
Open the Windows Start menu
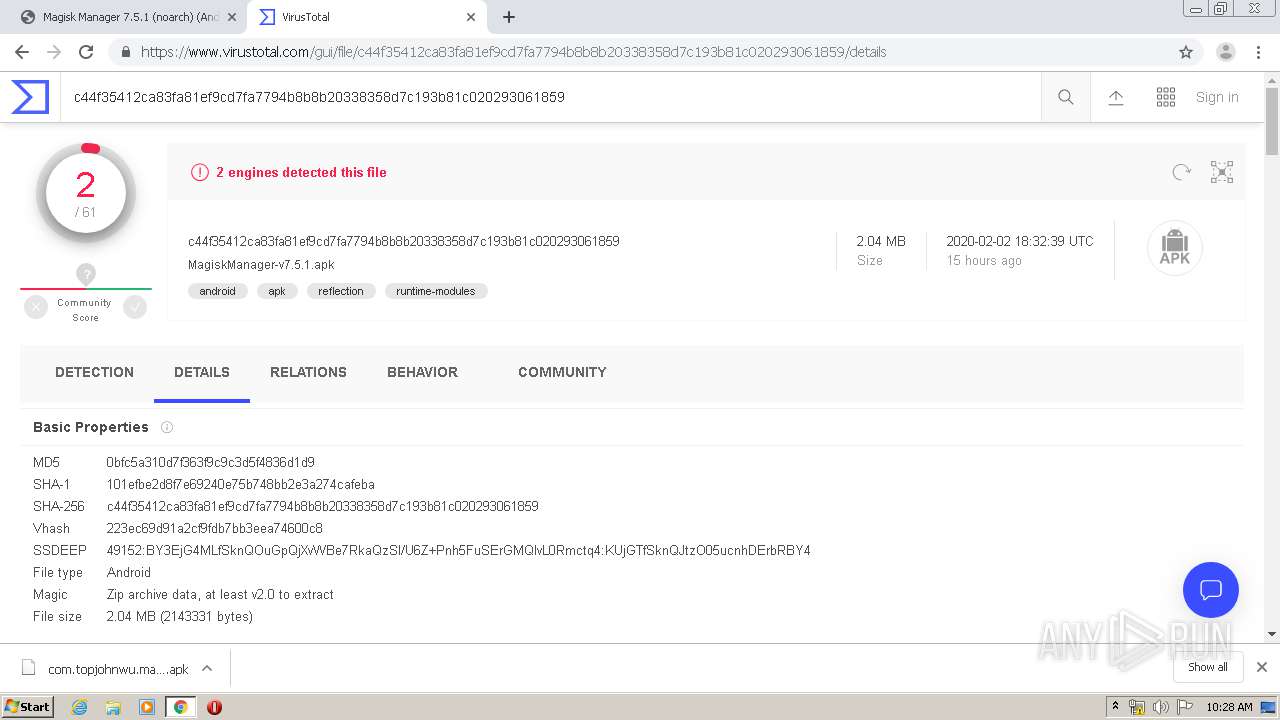28,706
